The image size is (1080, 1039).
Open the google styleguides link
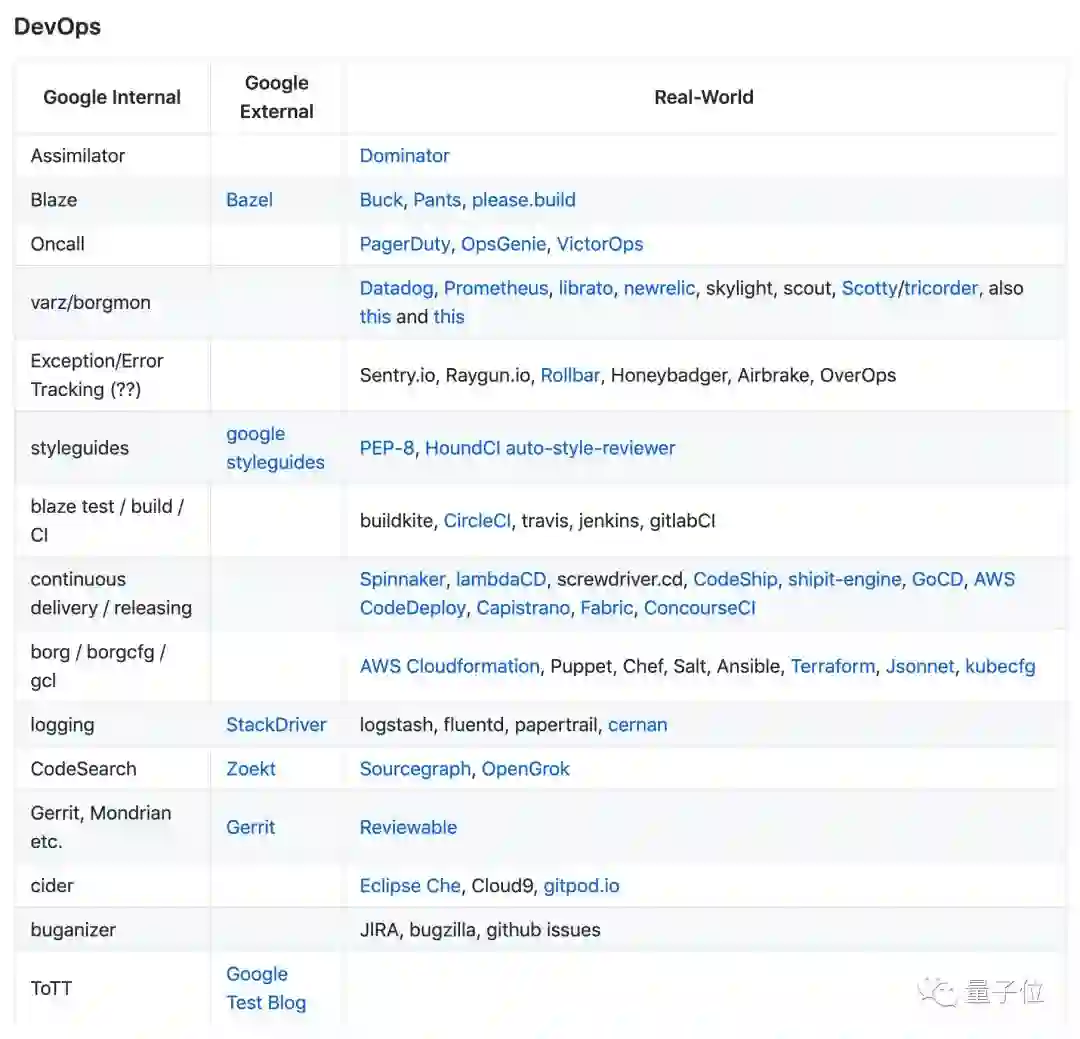(x=275, y=448)
